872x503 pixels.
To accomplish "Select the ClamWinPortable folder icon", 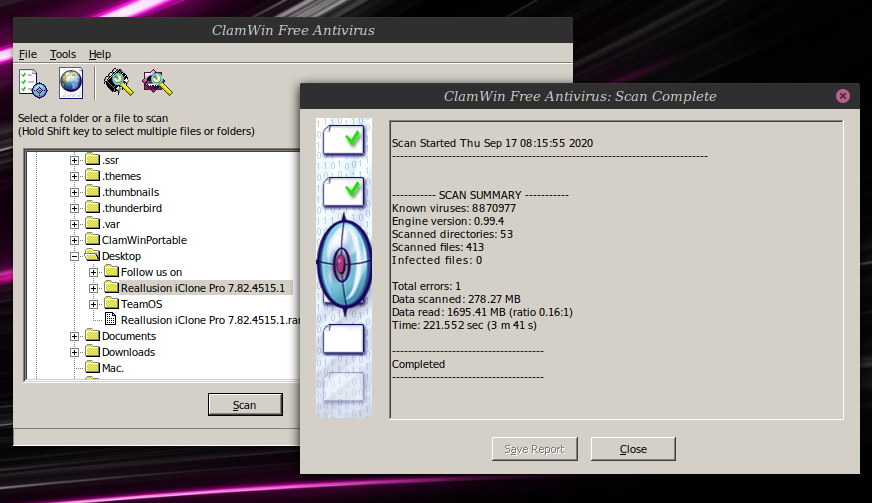I will coord(92,240).
